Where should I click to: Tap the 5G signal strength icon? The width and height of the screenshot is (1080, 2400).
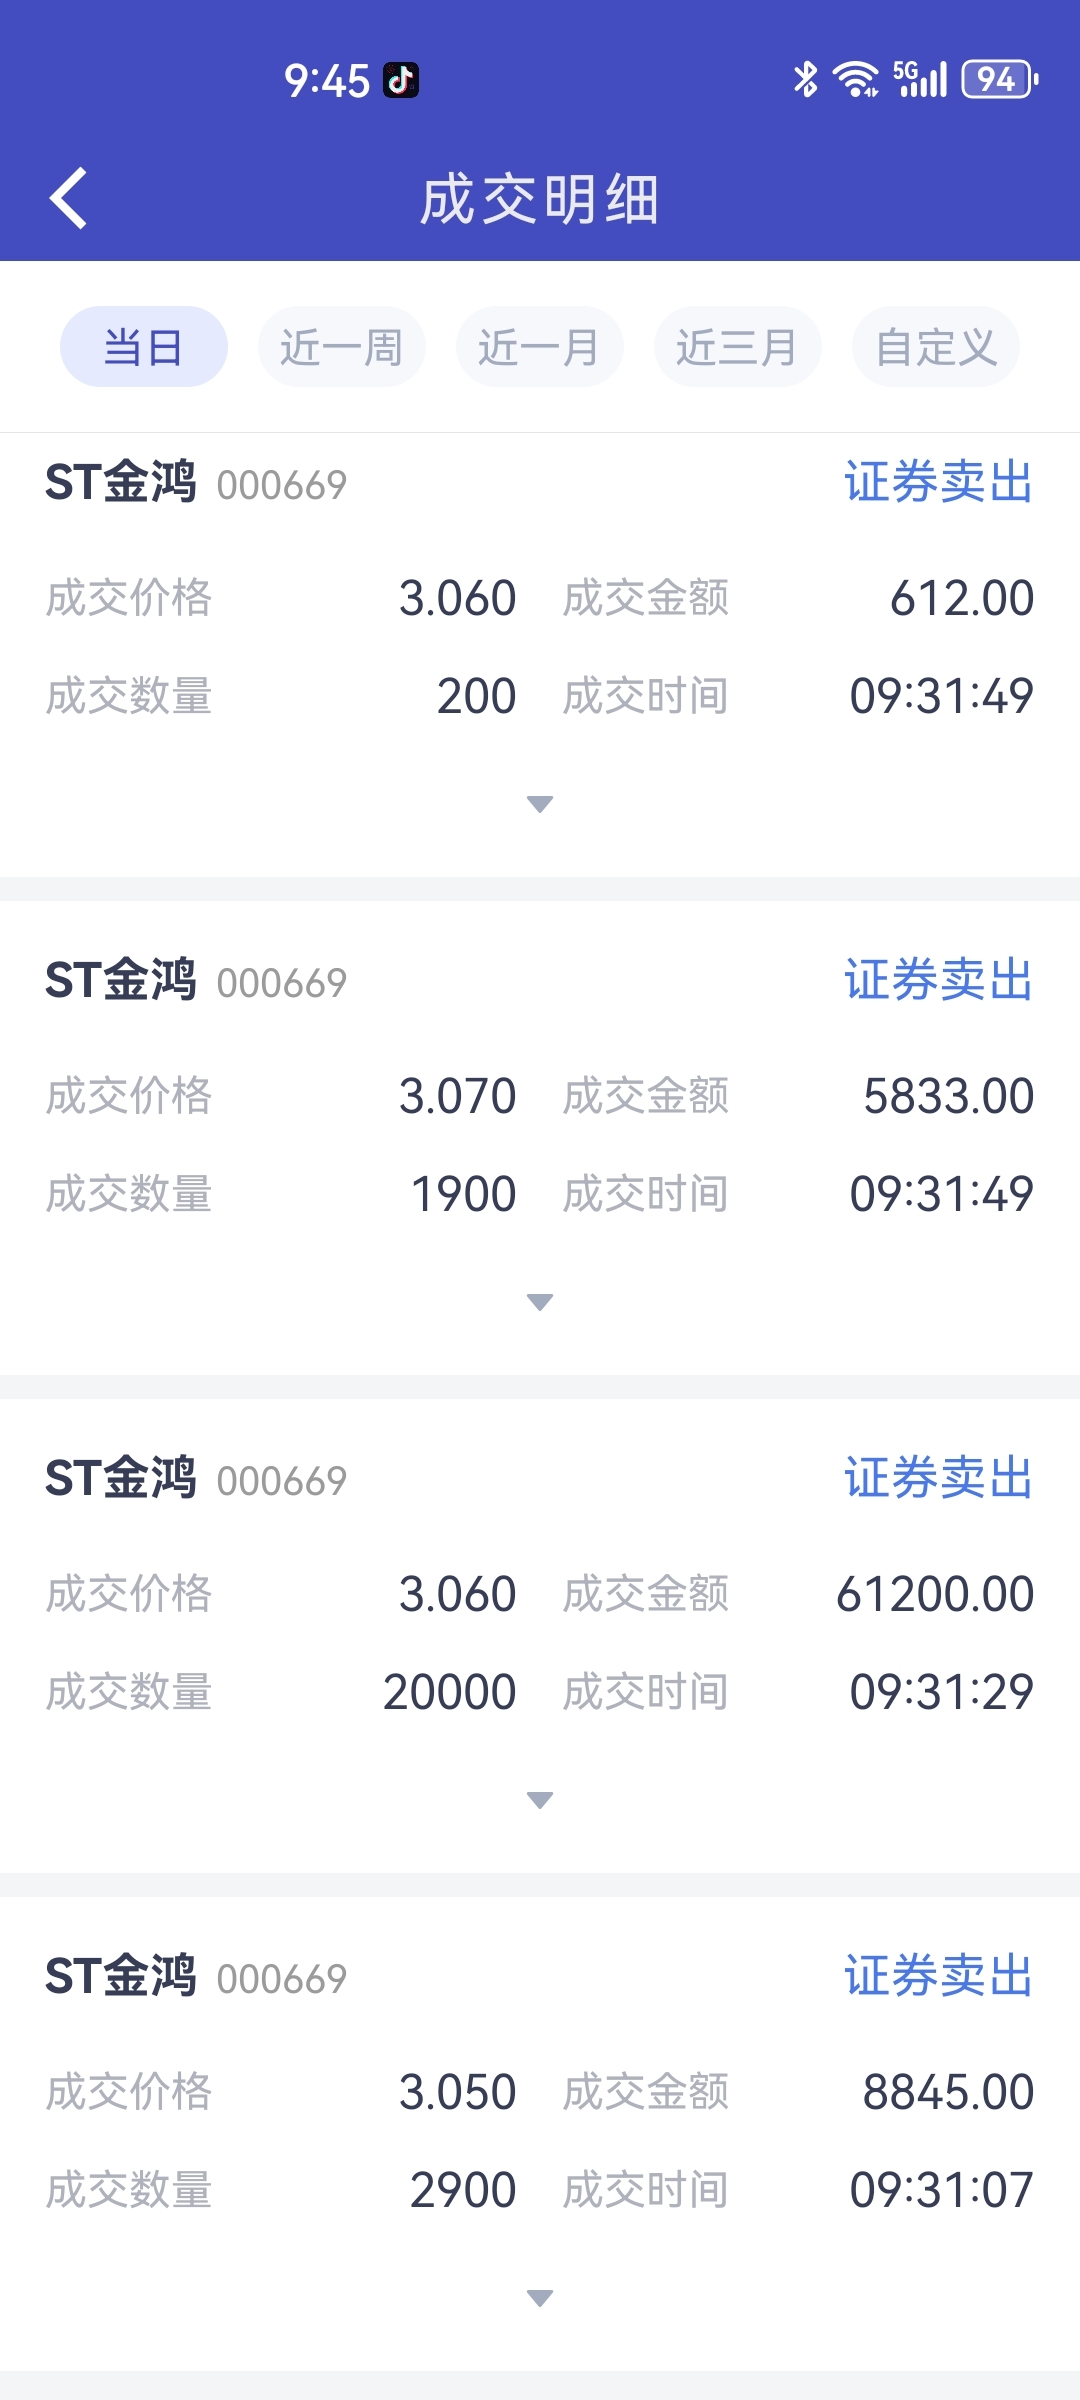point(920,79)
